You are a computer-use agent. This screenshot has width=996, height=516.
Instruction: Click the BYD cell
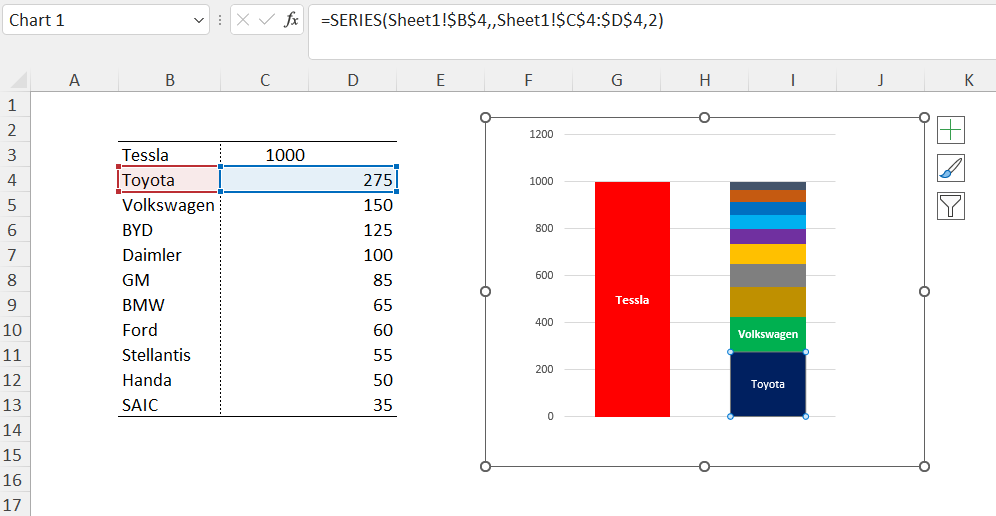(170, 230)
